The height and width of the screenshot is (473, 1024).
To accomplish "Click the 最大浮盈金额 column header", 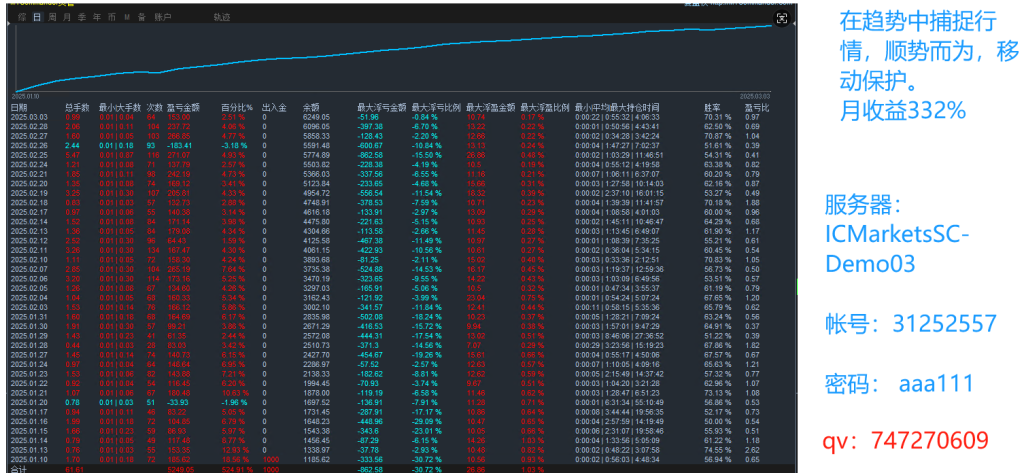I will [x=490, y=107].
